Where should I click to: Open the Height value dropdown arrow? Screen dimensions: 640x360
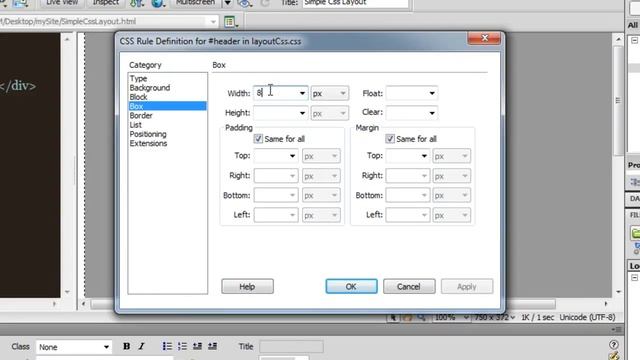[302, 113]
